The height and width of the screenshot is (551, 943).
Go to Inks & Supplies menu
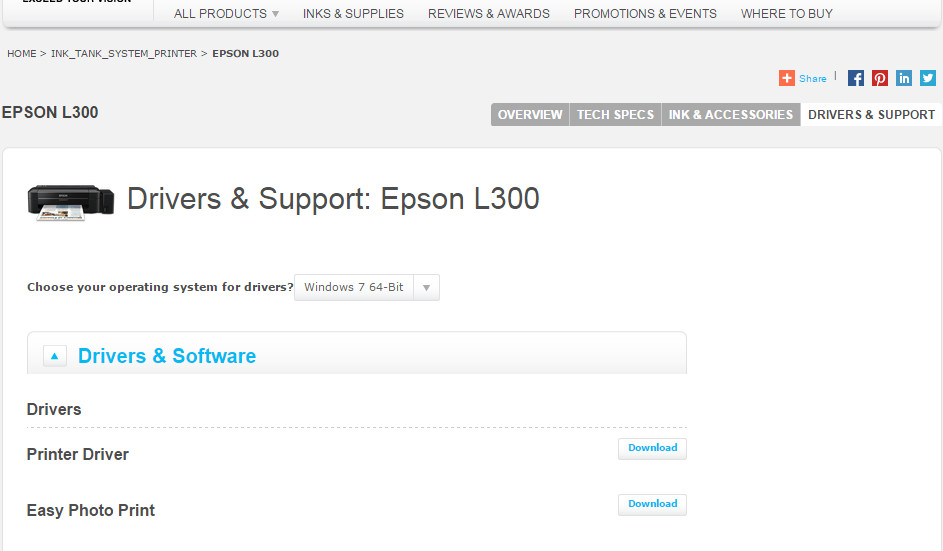pos(353,13)
